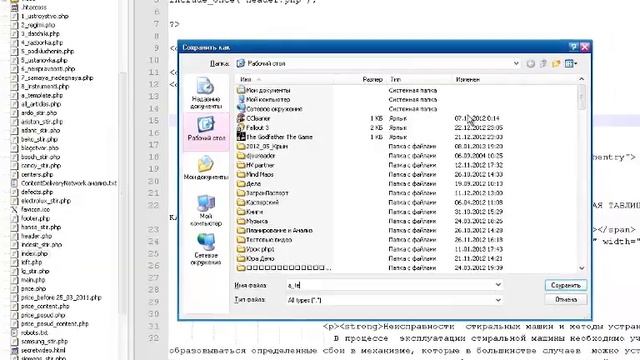
Task: Select the HV partner folder
Action: pos(256,165)
